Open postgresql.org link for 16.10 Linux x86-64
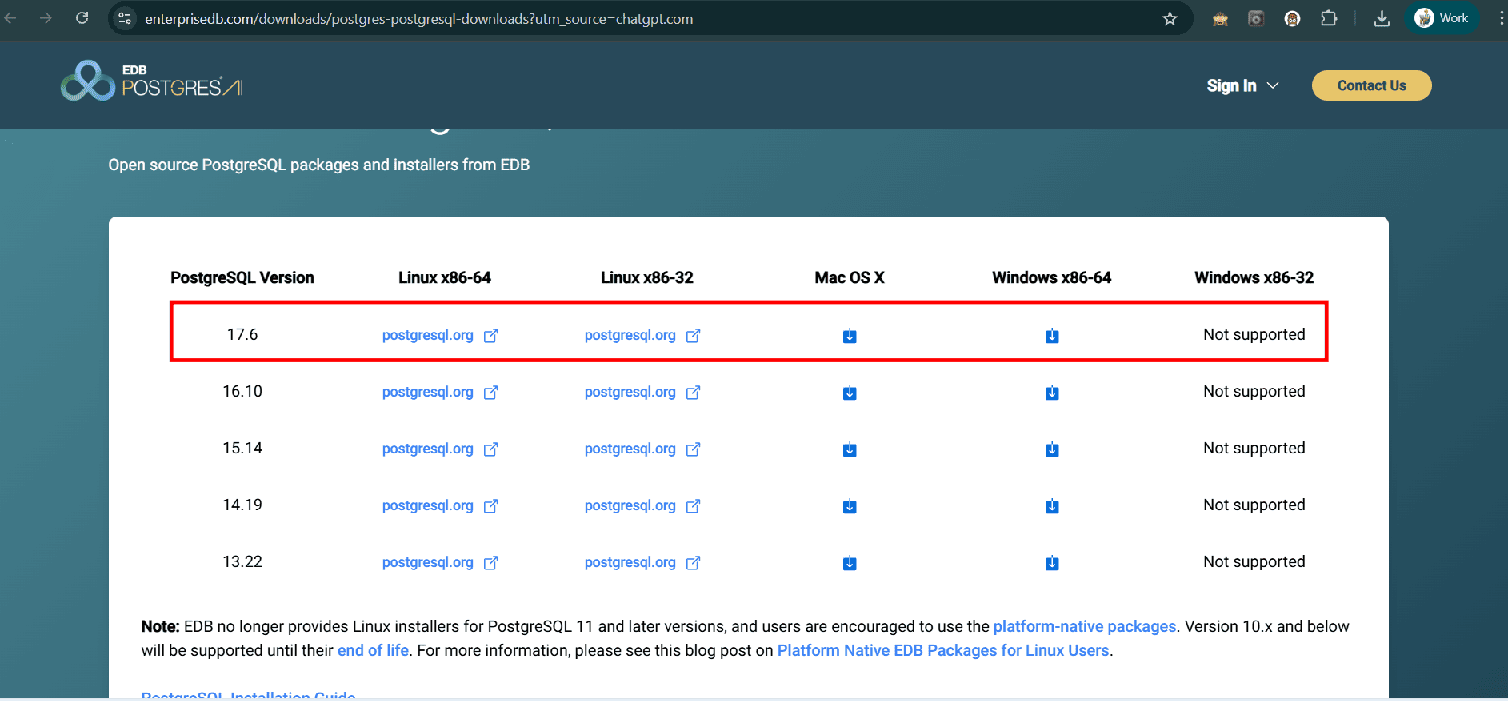This screenshot has height=701, width=1508. [439, 392]
